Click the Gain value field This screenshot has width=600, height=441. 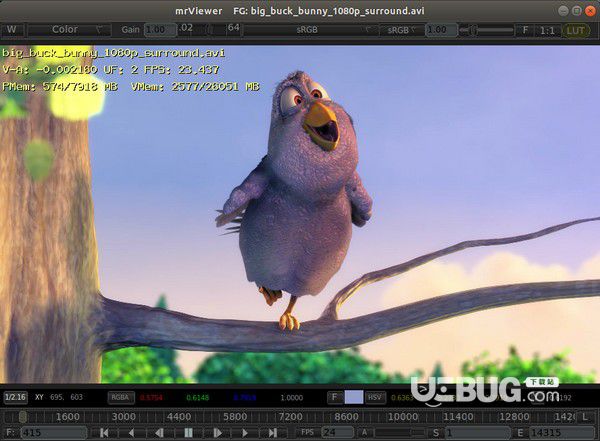(160, 30)
